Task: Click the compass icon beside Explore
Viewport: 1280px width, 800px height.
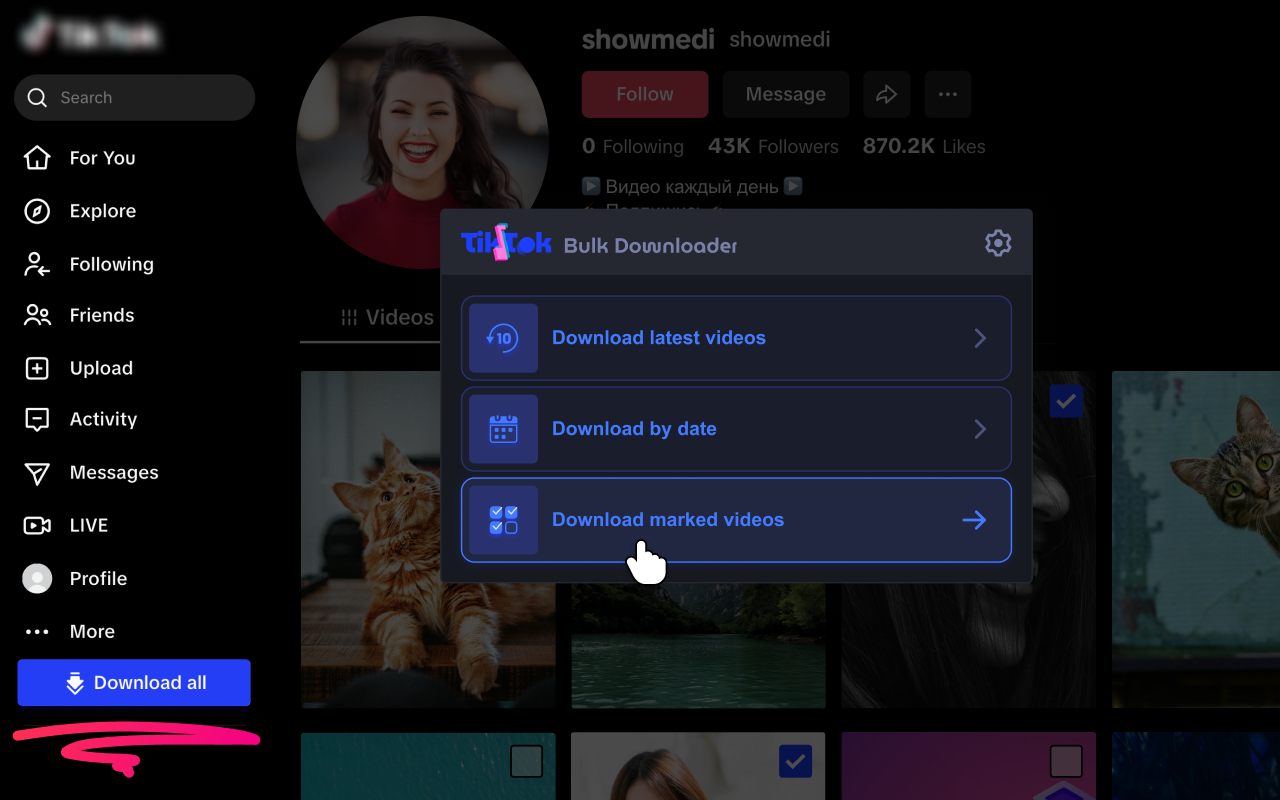Action: point(37,211)
